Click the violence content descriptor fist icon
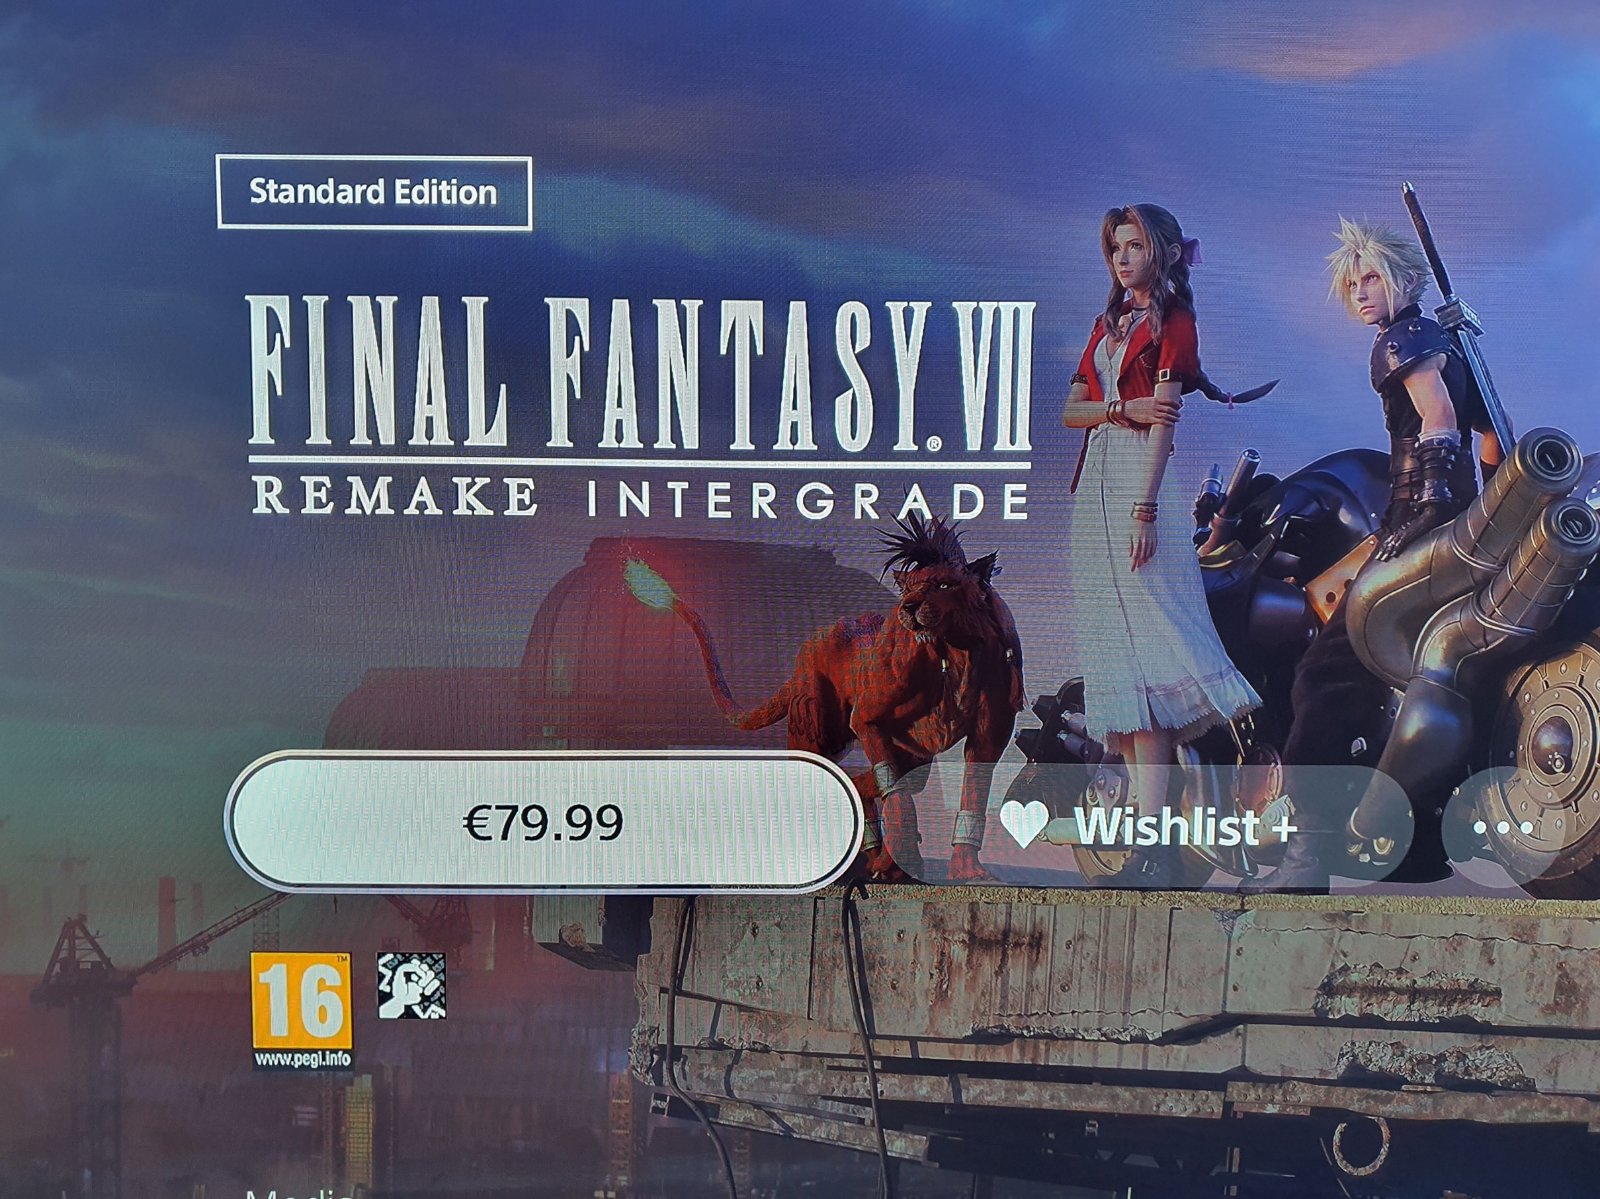 coord(411,986)
